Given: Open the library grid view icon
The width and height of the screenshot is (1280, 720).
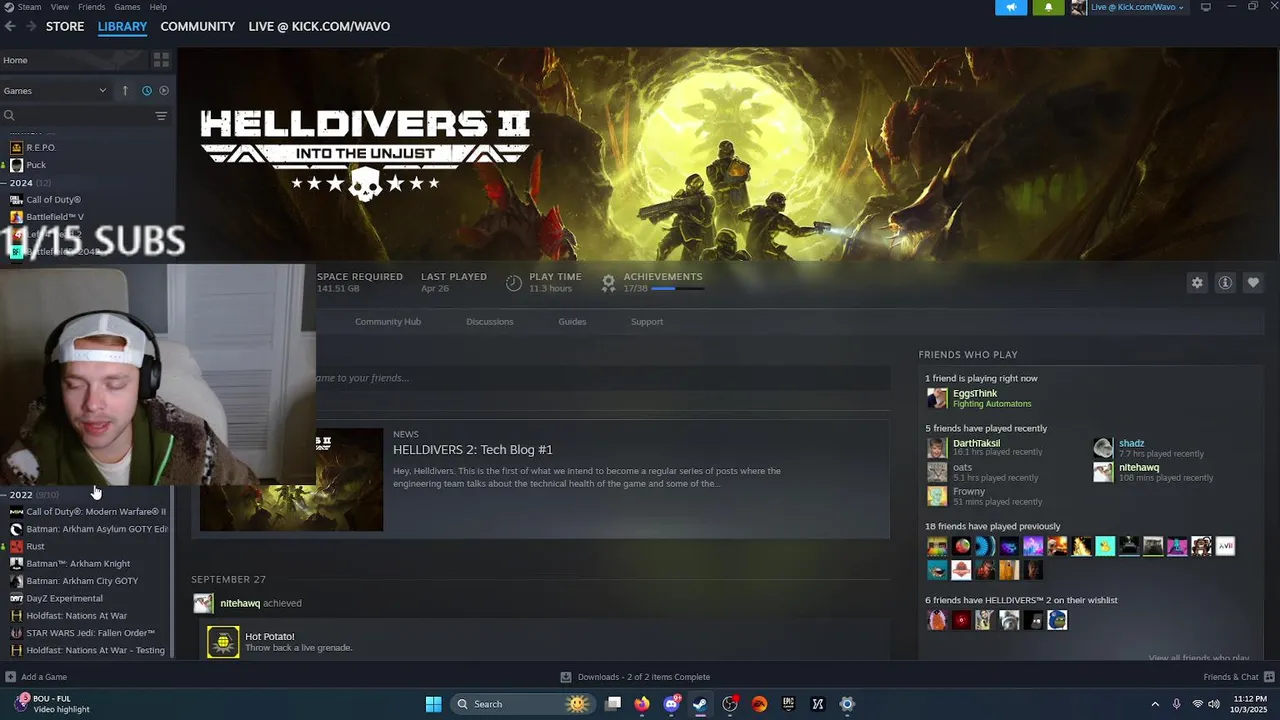Looking at the screenshot, I should pyautogui.click(x=161, y=60).
